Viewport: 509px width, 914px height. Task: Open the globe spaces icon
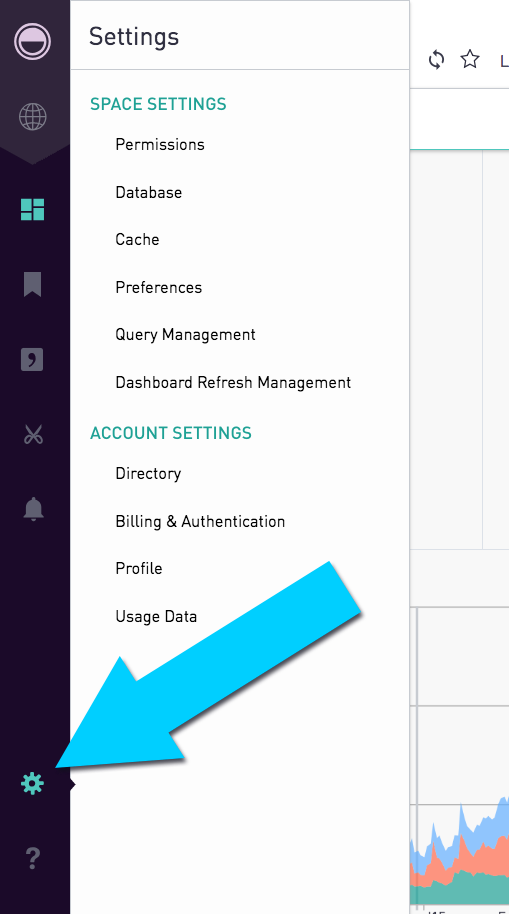pyautogui.click(x=33, y=117)
